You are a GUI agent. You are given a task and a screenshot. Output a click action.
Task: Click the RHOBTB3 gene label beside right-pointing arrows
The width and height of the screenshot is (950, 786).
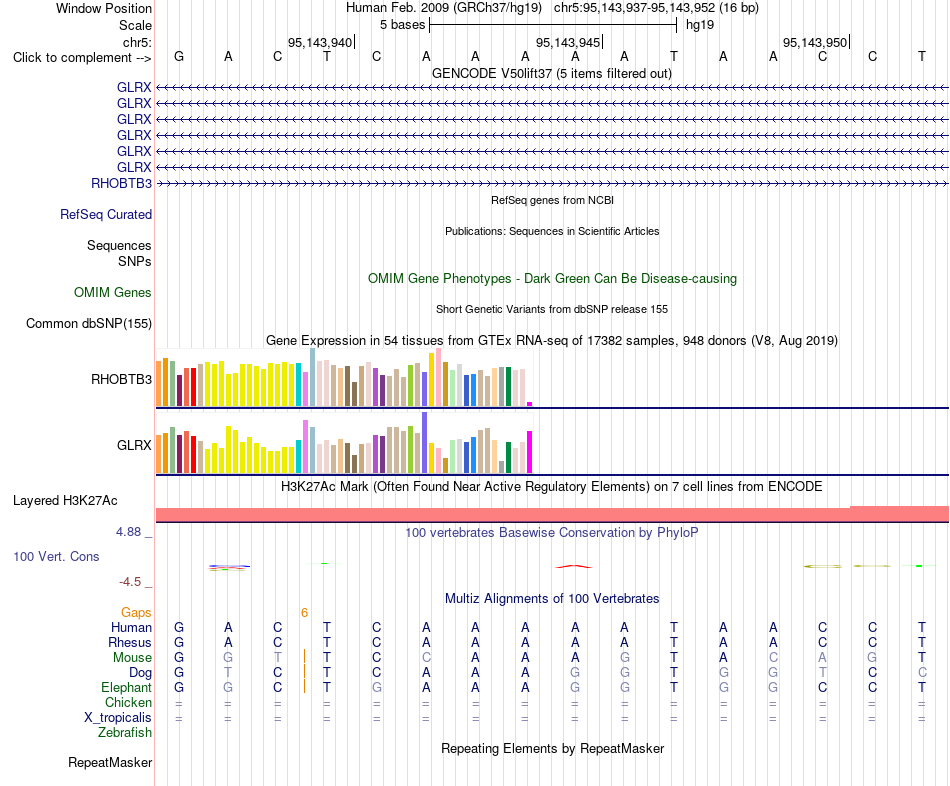(121, 184)
